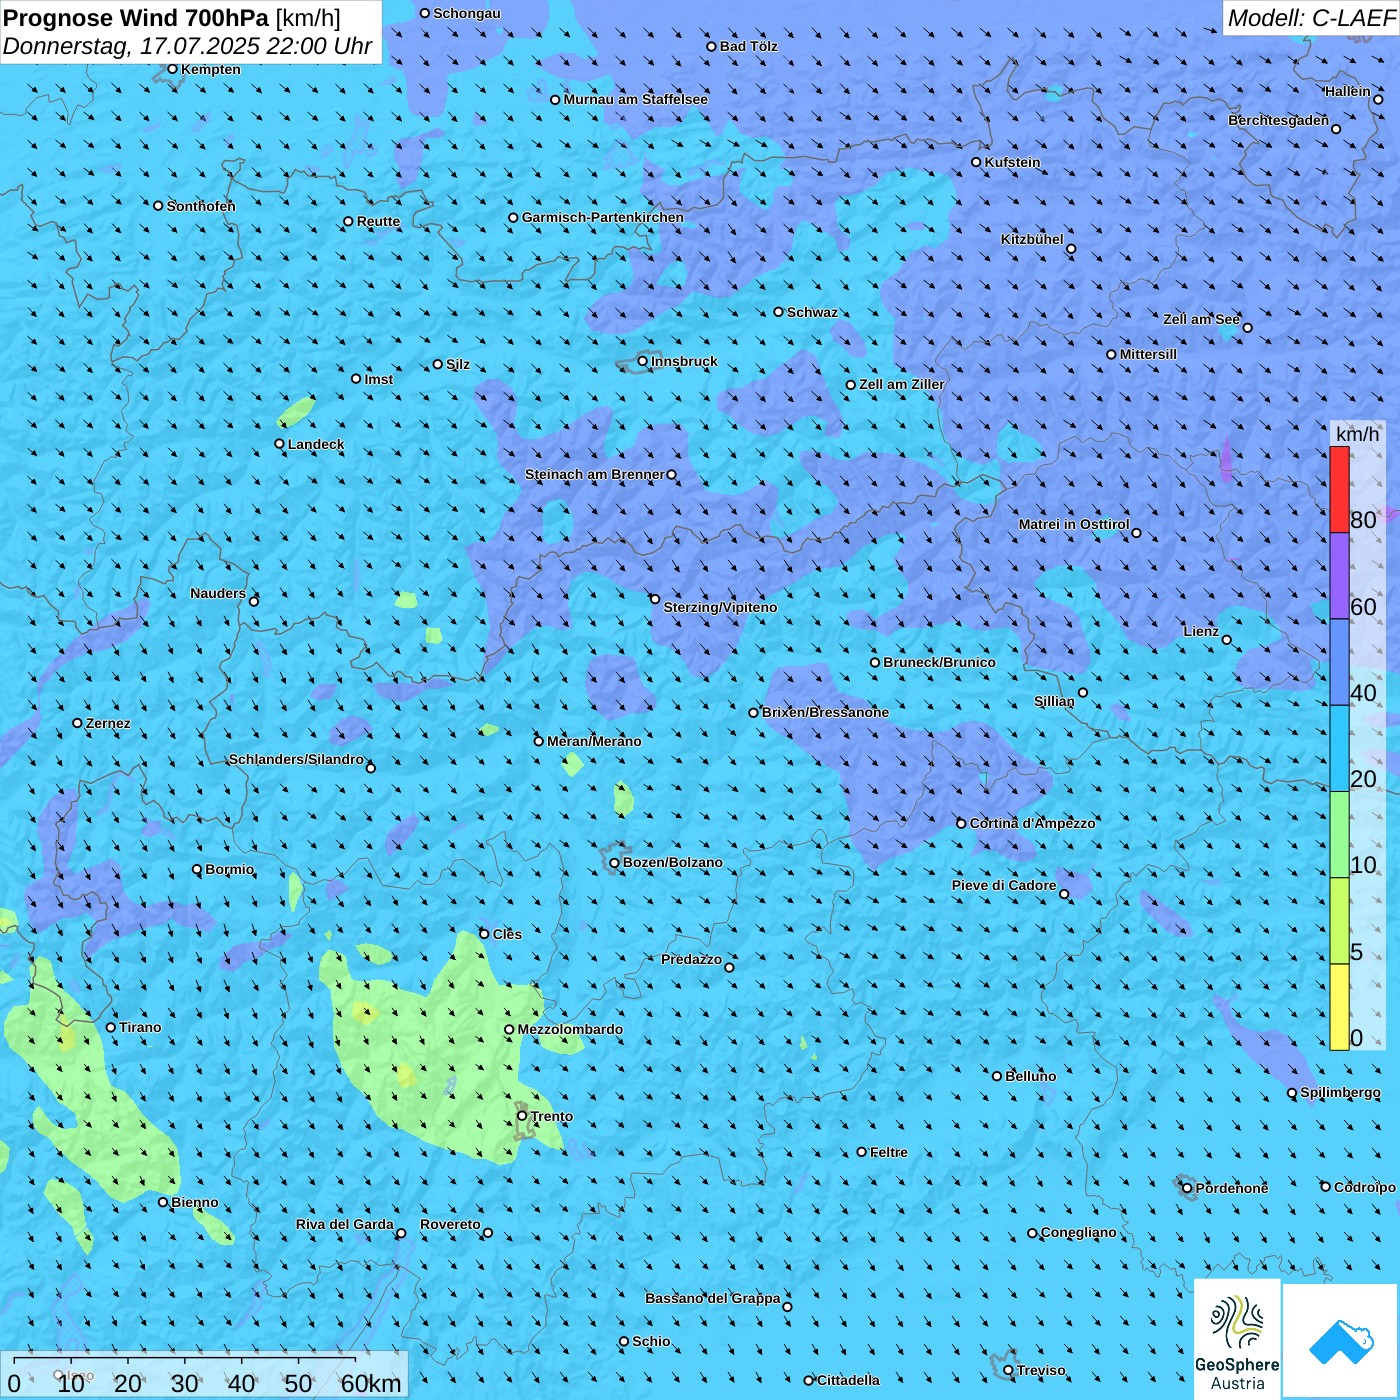Click the Bassano del Grappa label
The height and width of the screenshot is (1400, 1400).
pyautogui.click(x=712, y=1298)
